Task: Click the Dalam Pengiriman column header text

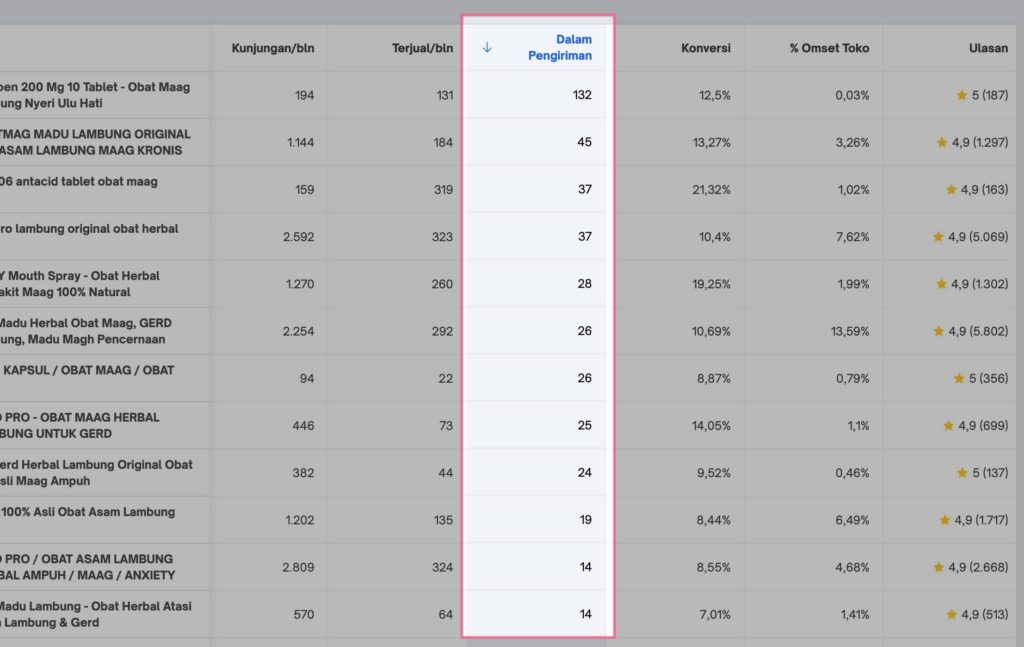Action: click(x=560, y=48)
